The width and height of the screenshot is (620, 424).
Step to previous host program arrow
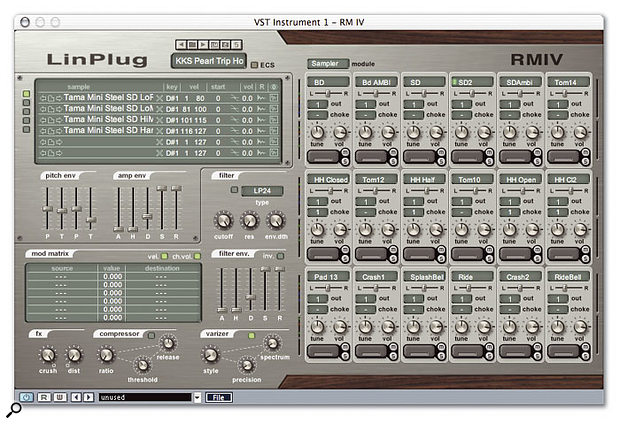point(76,397)
